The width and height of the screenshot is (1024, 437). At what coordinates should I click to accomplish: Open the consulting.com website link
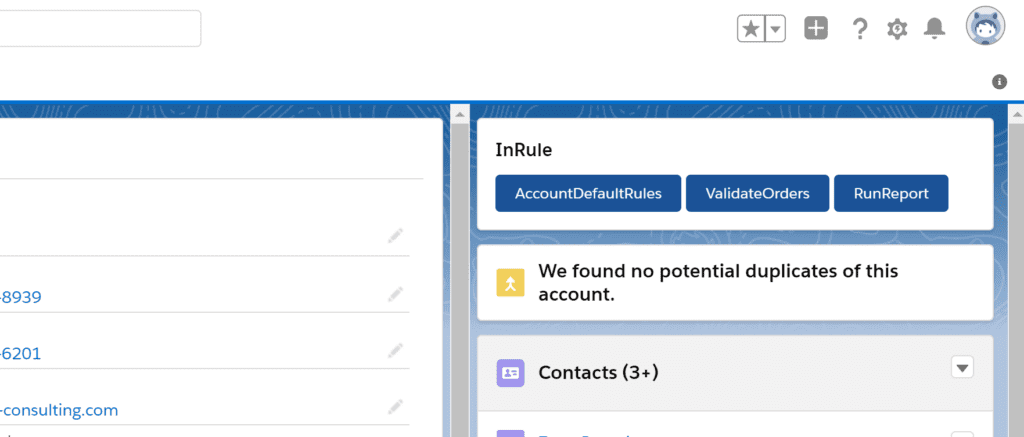[60, 410]
